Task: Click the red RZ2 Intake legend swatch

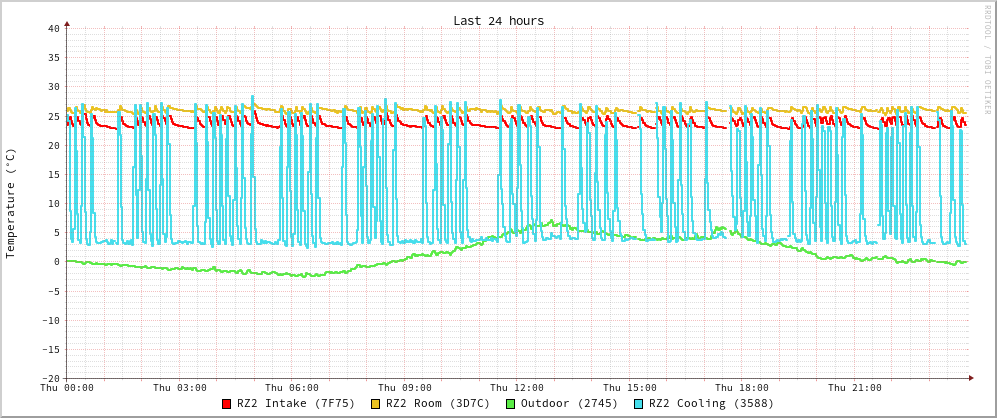Action: coord(226,403)
